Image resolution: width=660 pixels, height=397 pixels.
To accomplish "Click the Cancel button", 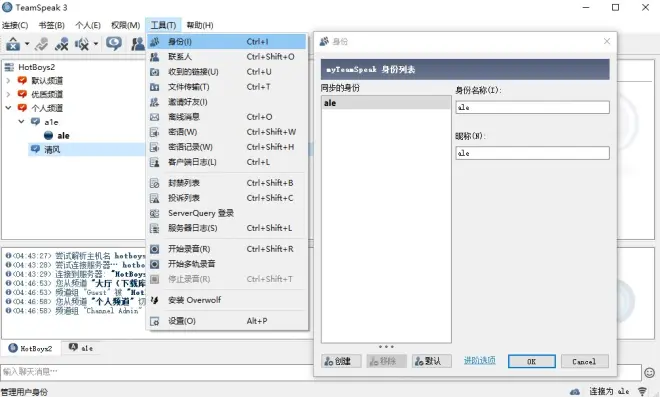I will pos(584,361).
